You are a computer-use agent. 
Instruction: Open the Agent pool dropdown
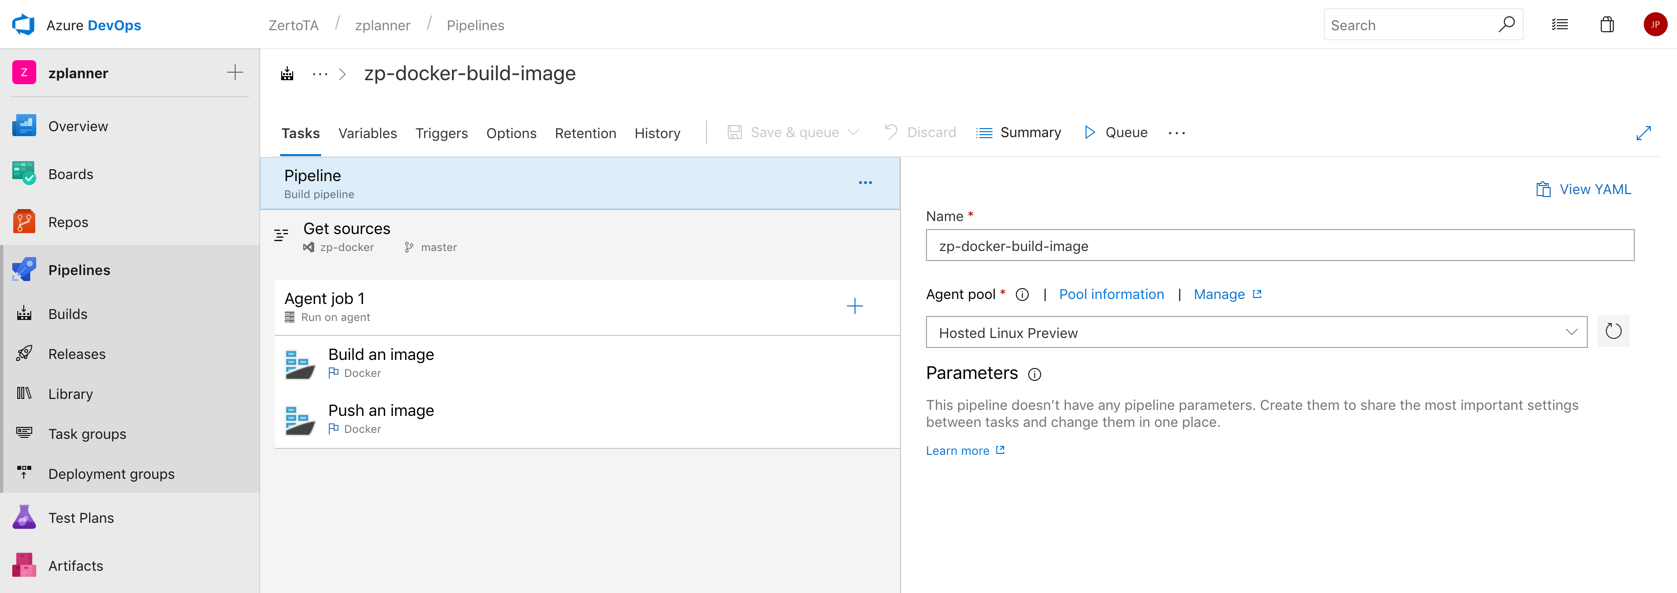pos(1256,332)
